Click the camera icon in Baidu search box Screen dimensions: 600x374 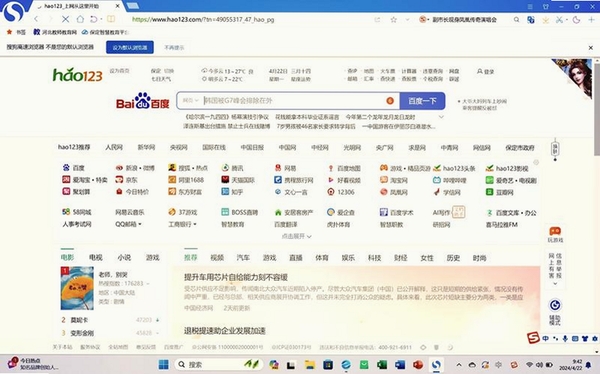click(x=390, y=101)
